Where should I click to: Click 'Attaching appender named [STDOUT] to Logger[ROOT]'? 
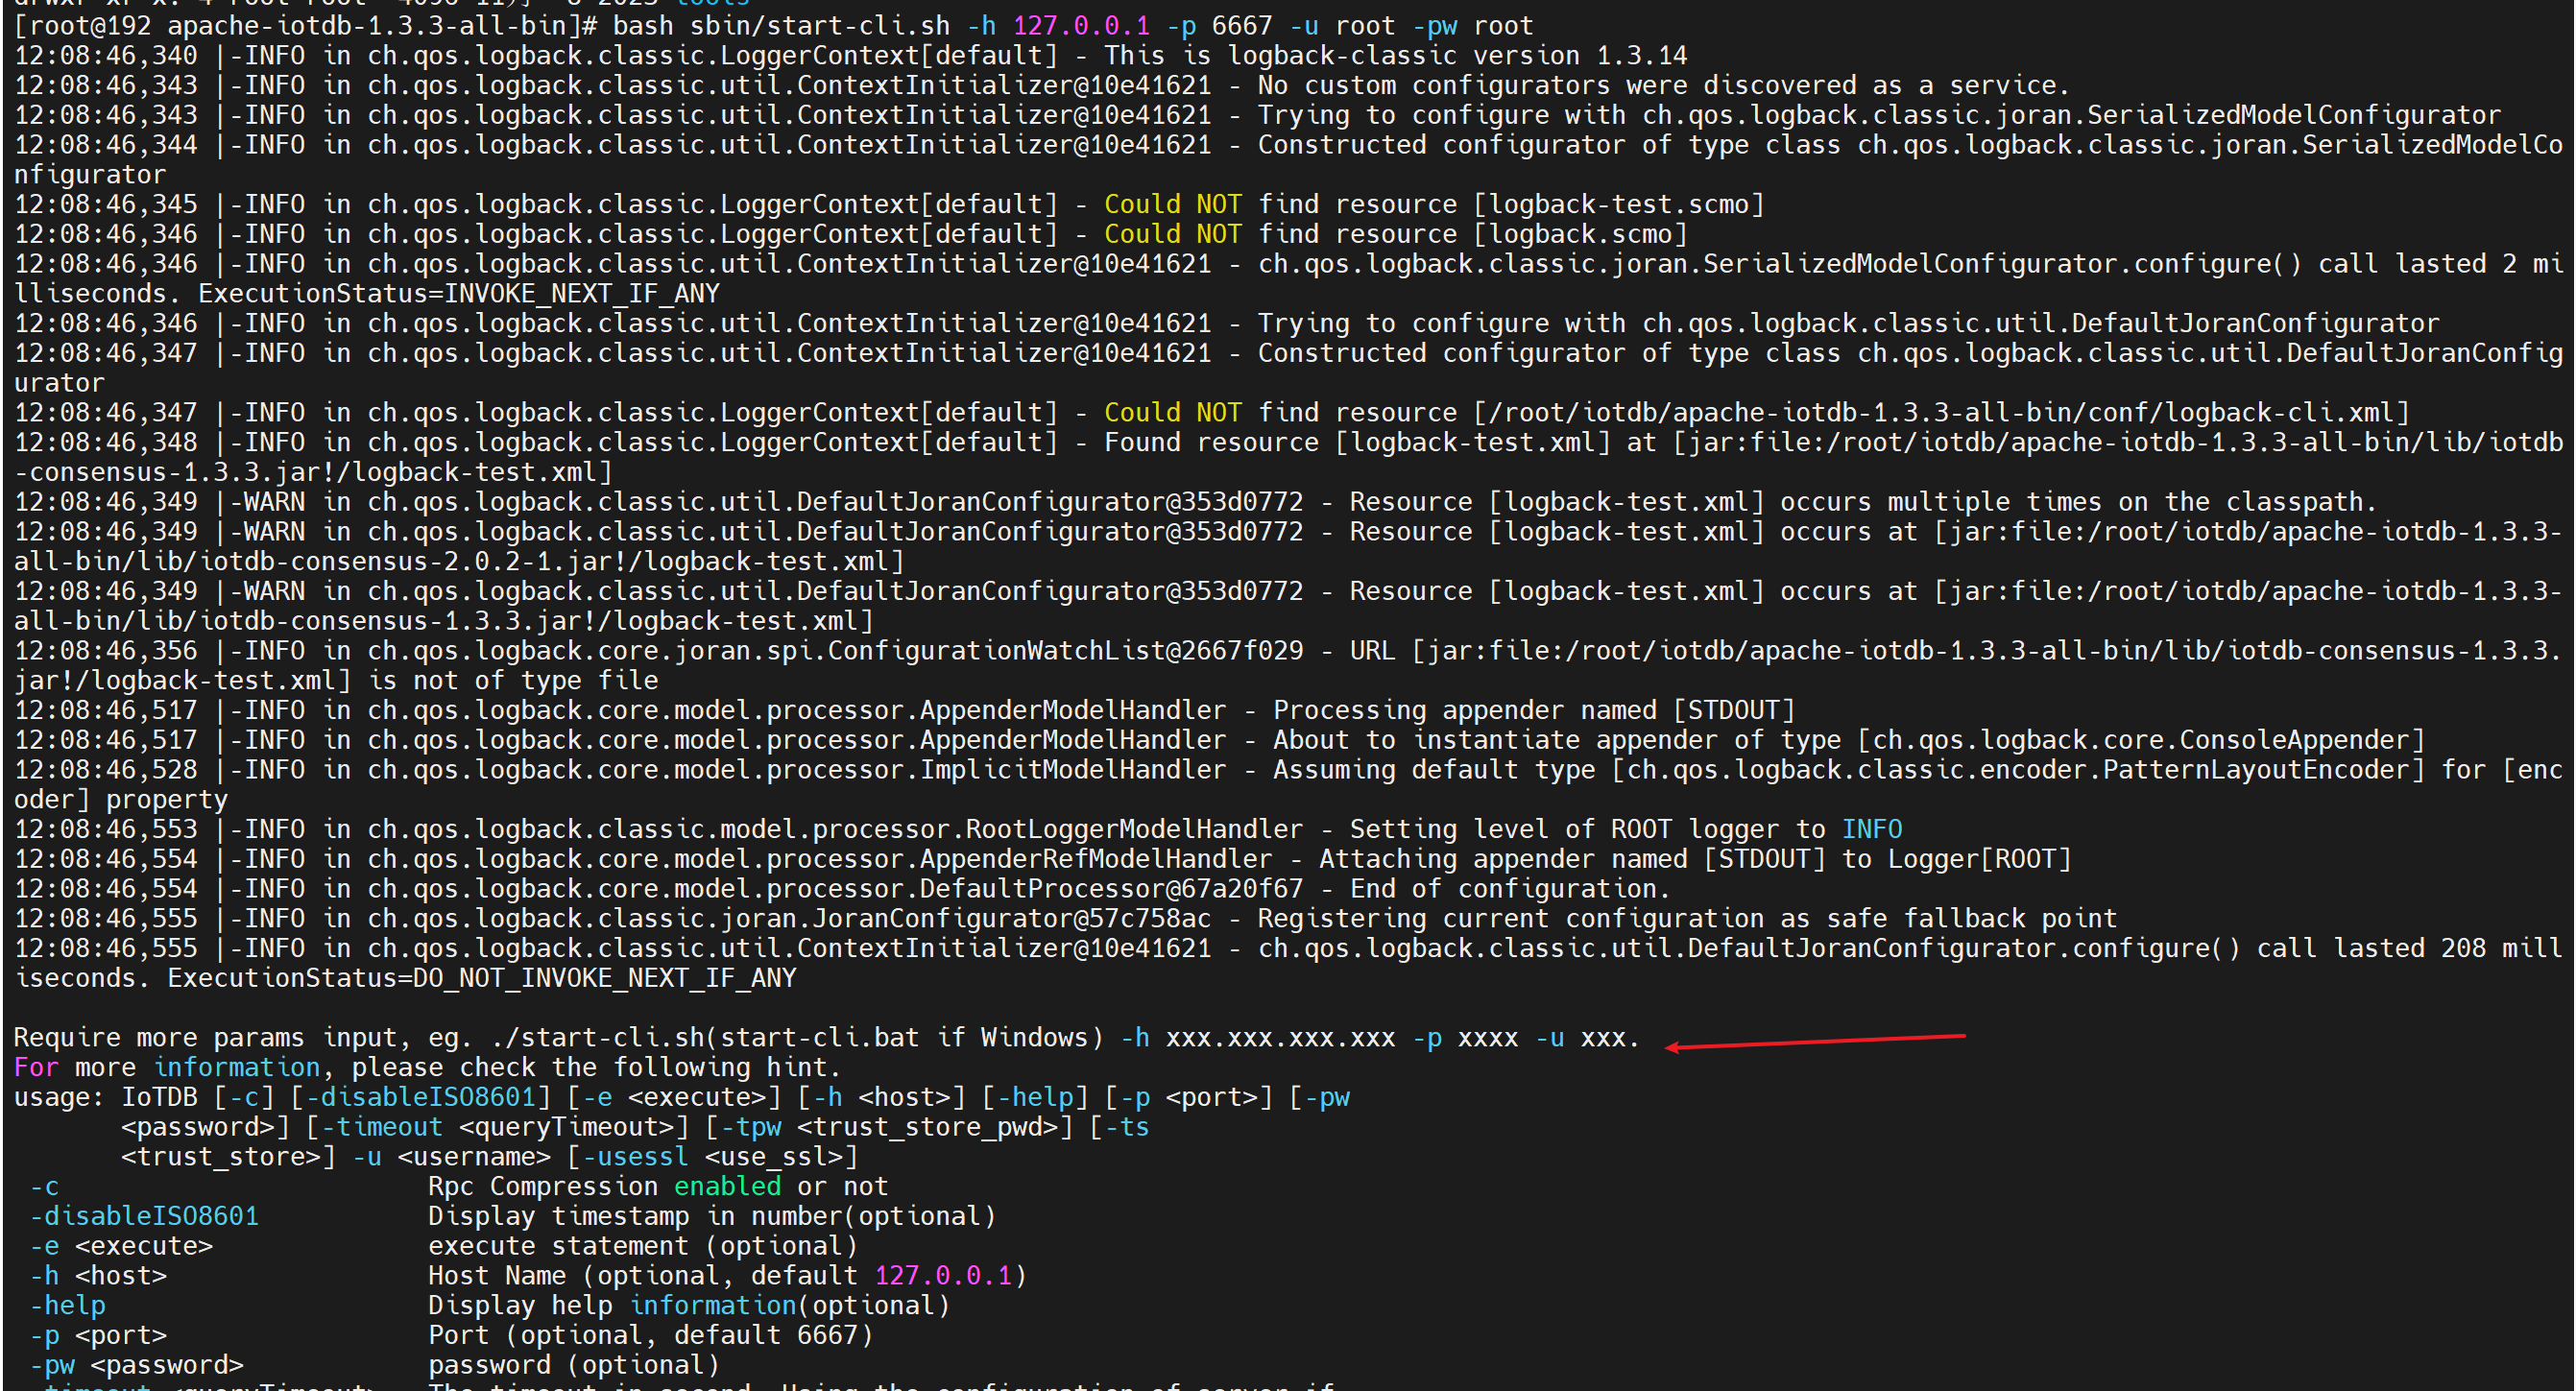coord(1695,860)
